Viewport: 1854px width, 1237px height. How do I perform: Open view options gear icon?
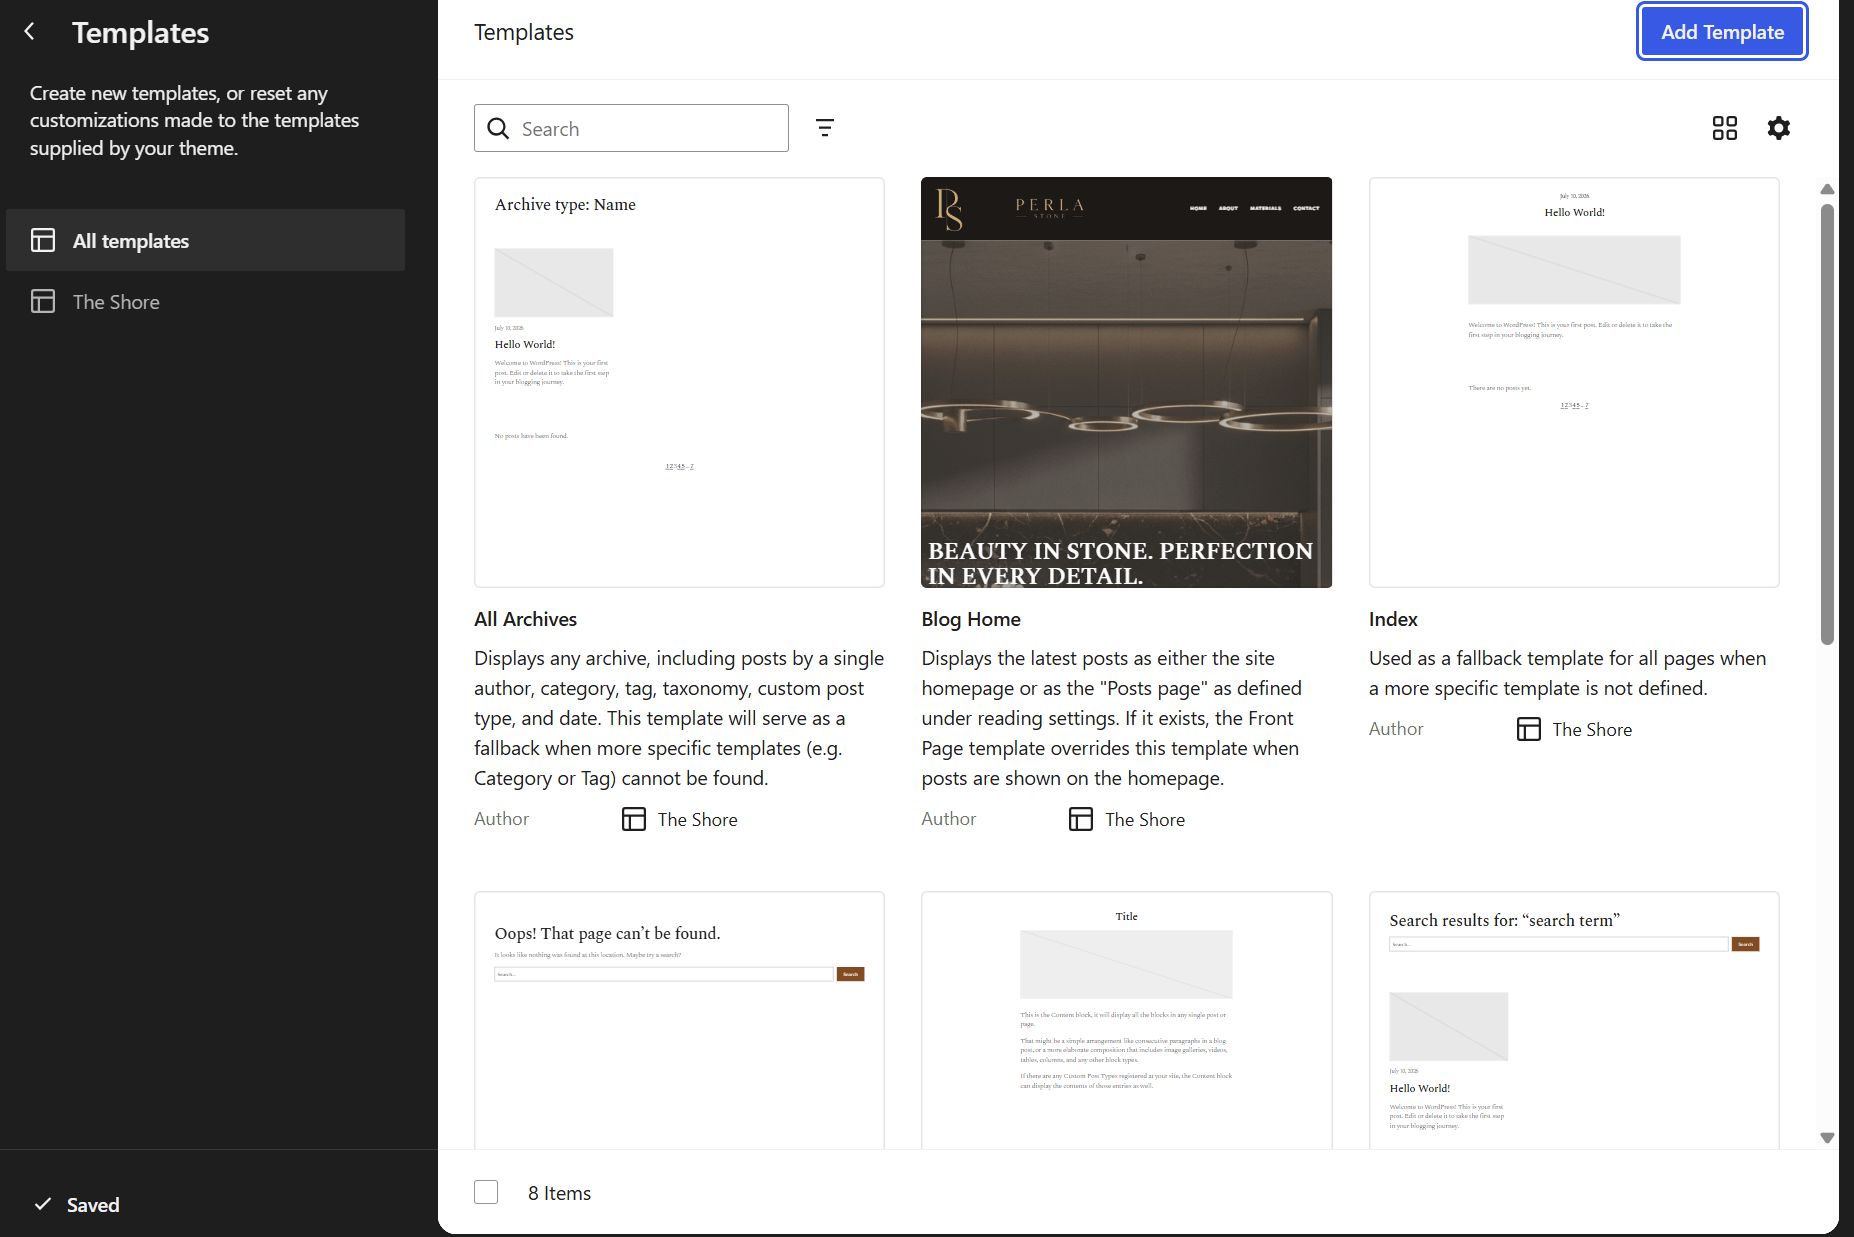pos(1779,128)
